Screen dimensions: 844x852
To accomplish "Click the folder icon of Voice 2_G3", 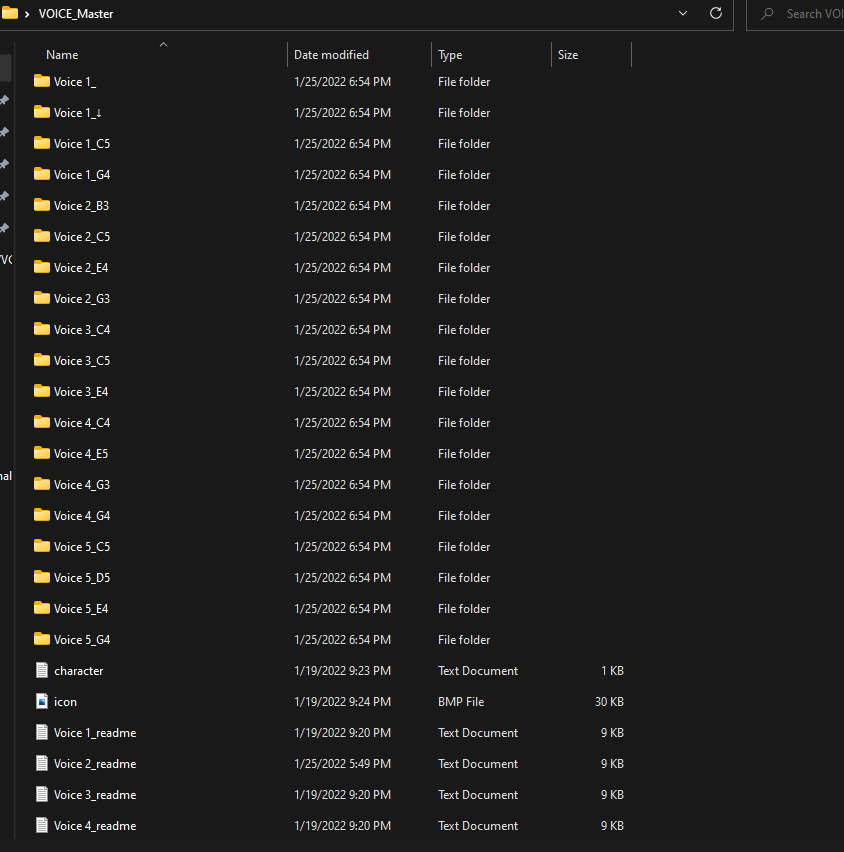I will [x=42, y=298].
